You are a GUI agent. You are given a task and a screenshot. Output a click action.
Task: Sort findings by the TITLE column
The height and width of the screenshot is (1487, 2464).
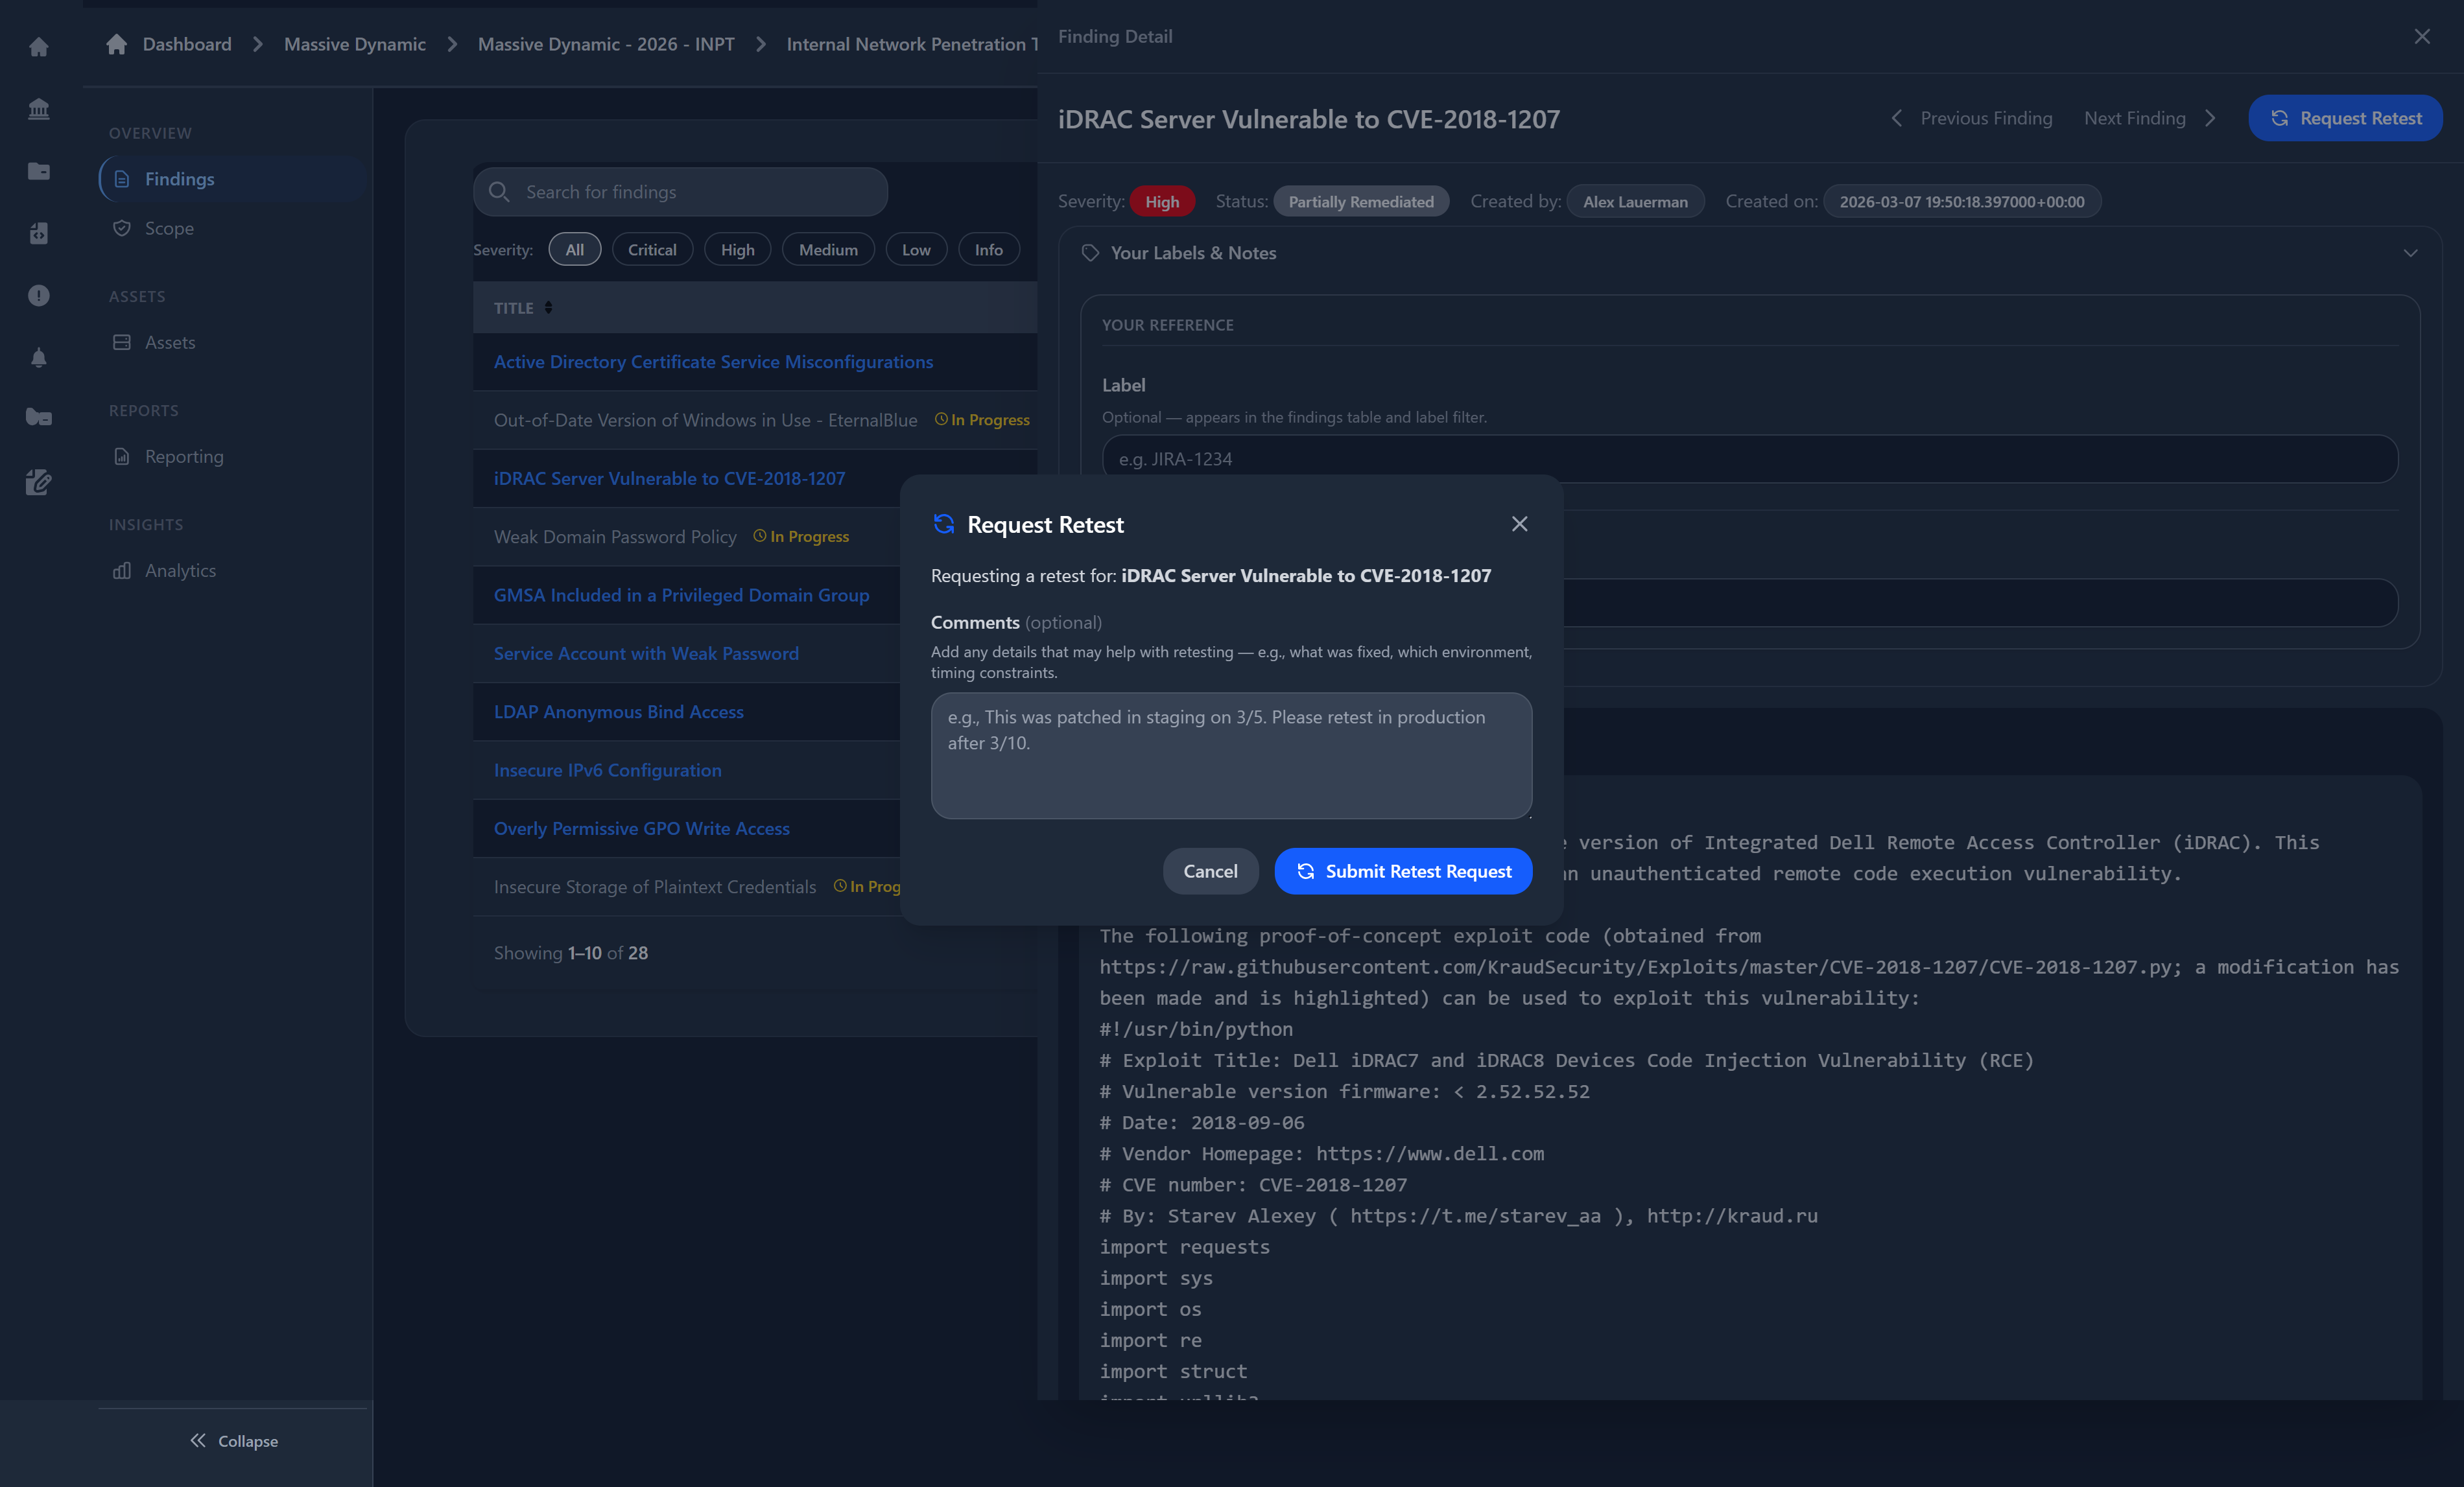coord(521,307)
